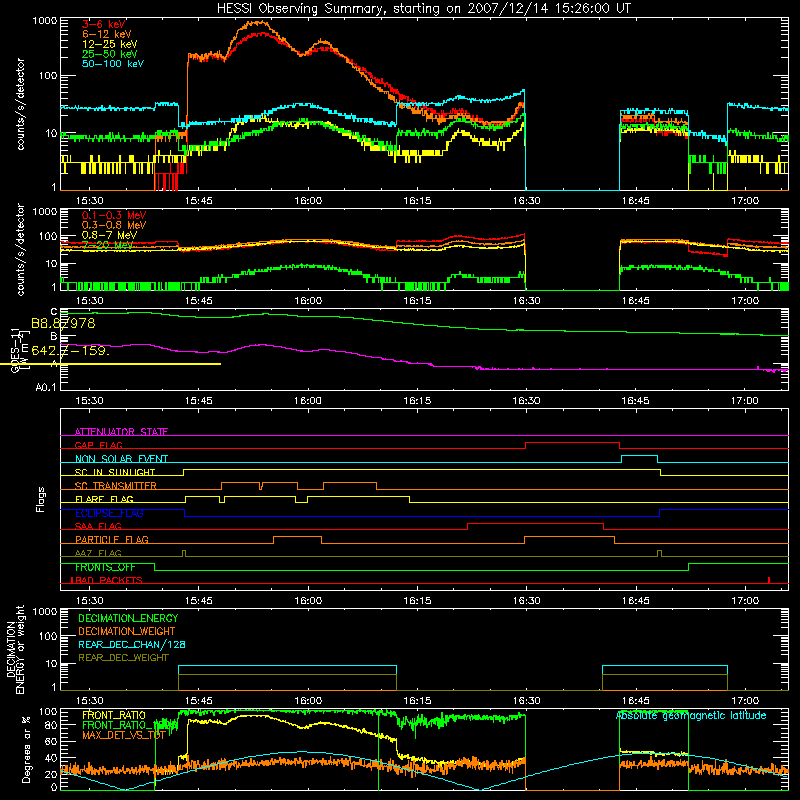This screenshot has height=800, width=800.
Task: Click the 'B8.82978' annotation in GOES panel
Action: [63, 323]
